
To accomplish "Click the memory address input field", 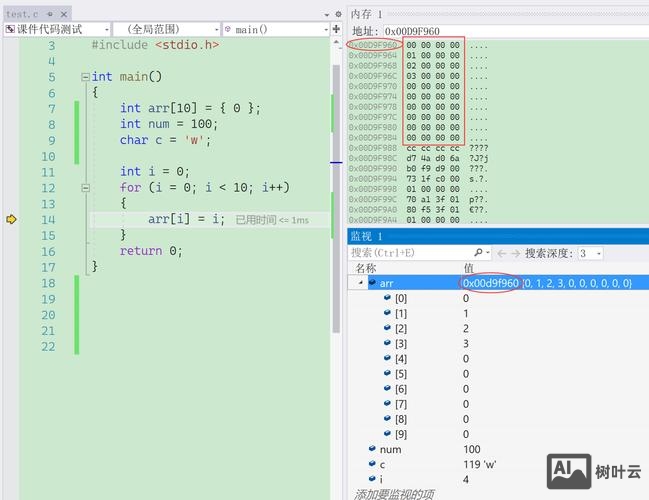I will click(510, 31).
